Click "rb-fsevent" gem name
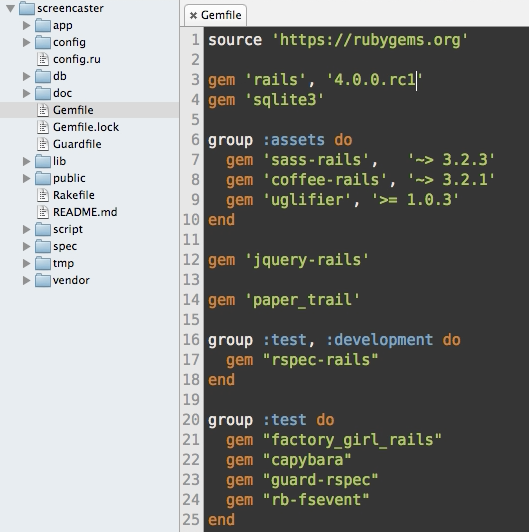 tap(316, 500)
